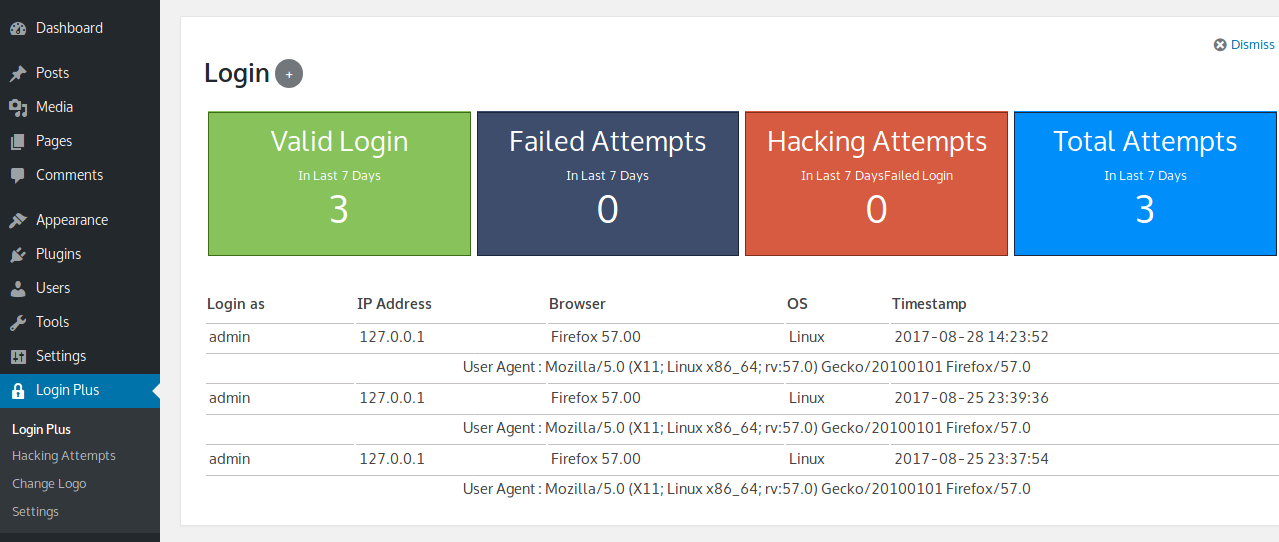This screenshot has height=542, width=1279.
Task: Click the Posts pushpin icon
Action: pyautogui.click(x=18, y=73)
